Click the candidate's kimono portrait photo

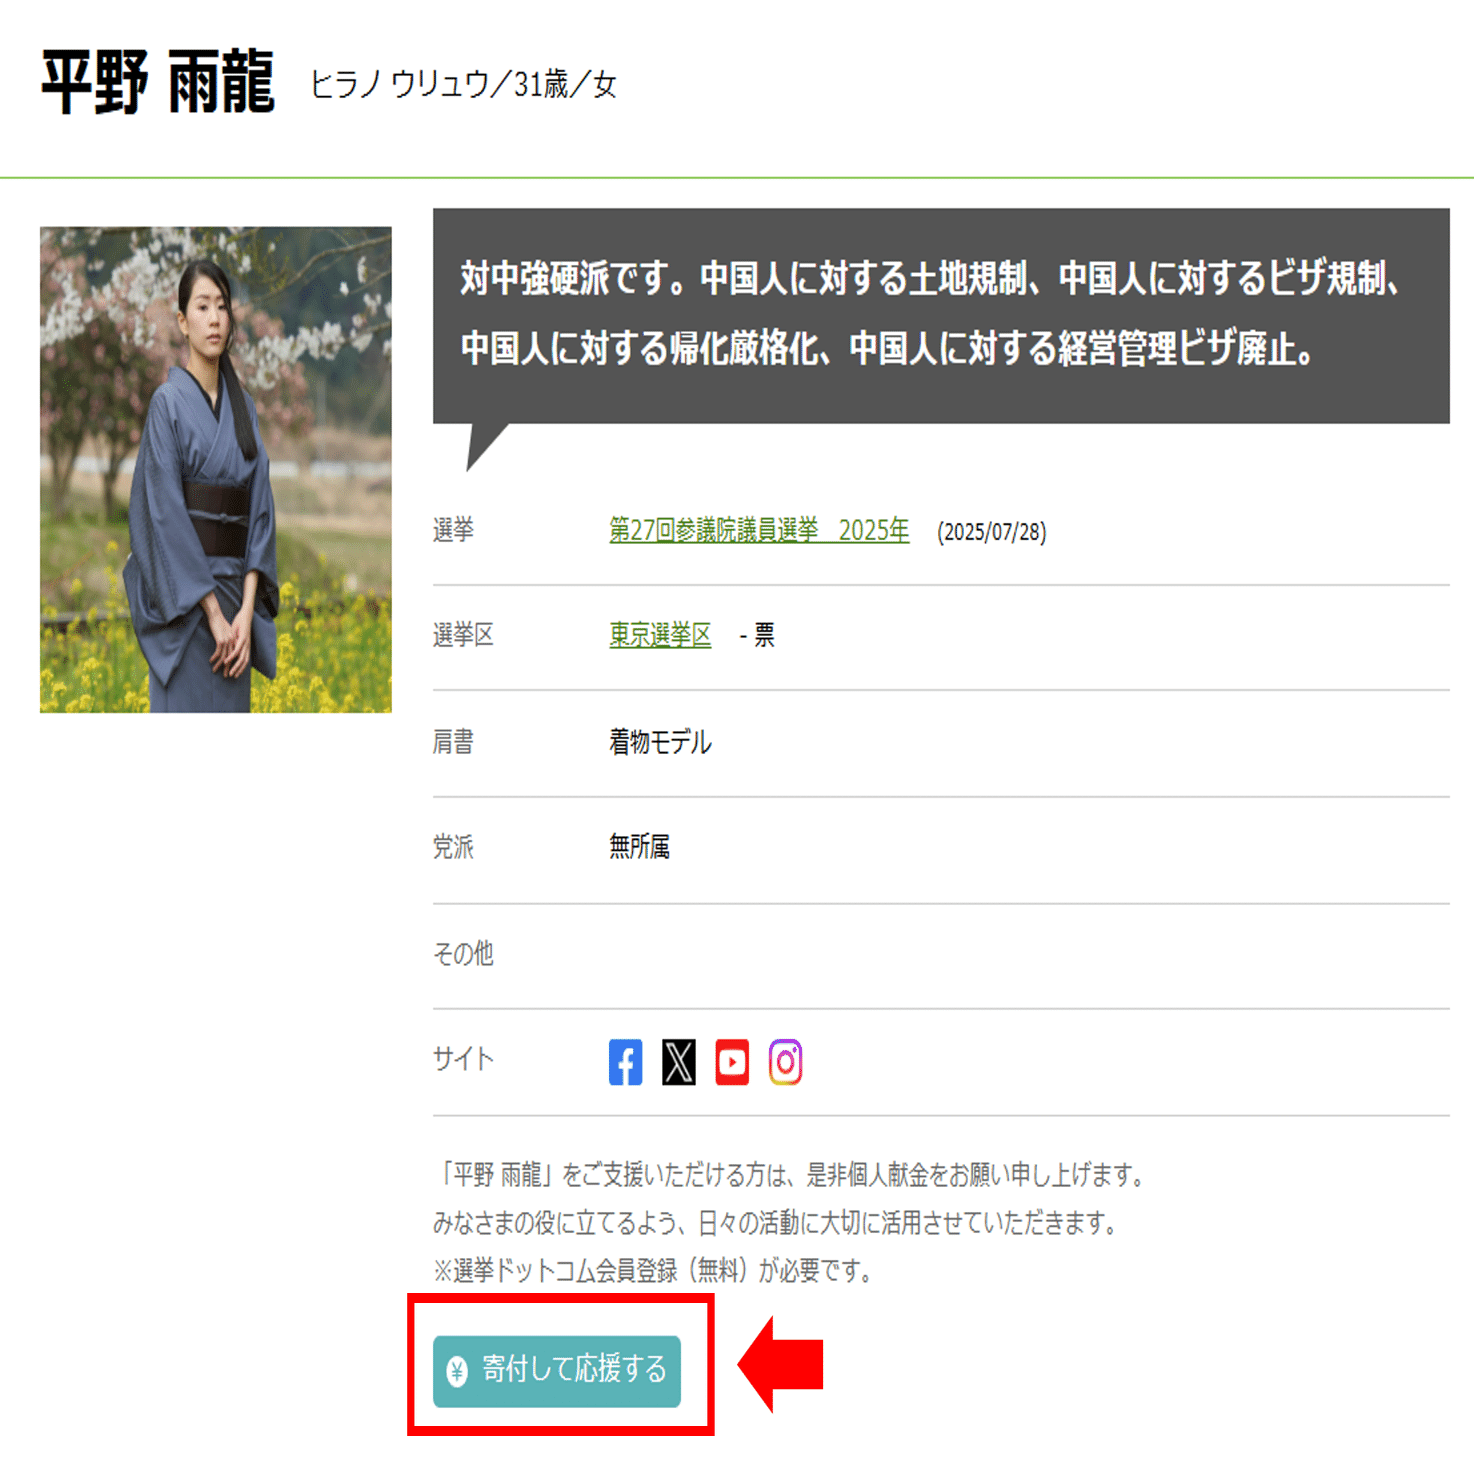(x=216, y=469)
